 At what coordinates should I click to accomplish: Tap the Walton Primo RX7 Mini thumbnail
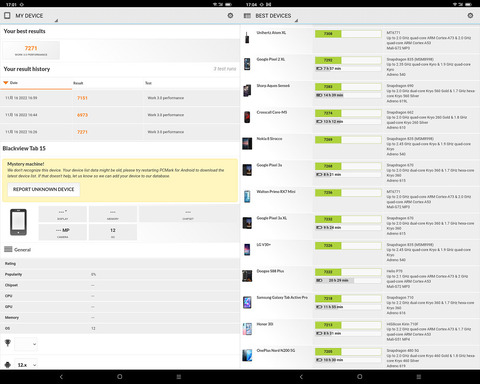[247, 196]
